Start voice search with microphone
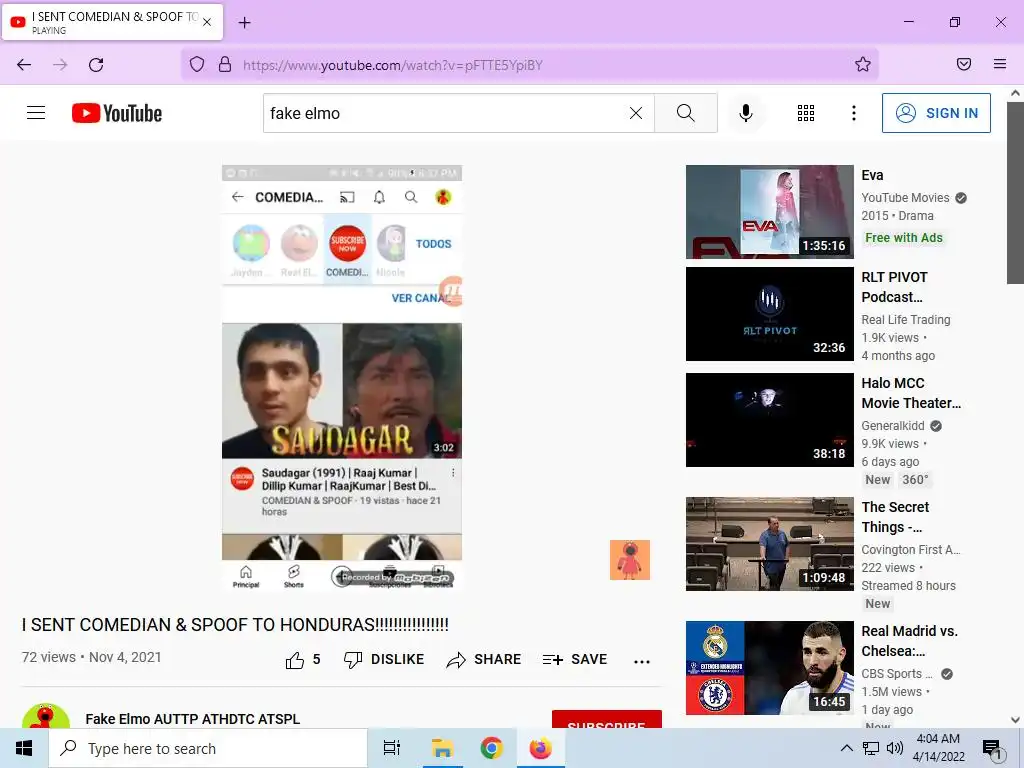The height and width of the screenshot is (768, 1024). point(745,113)
